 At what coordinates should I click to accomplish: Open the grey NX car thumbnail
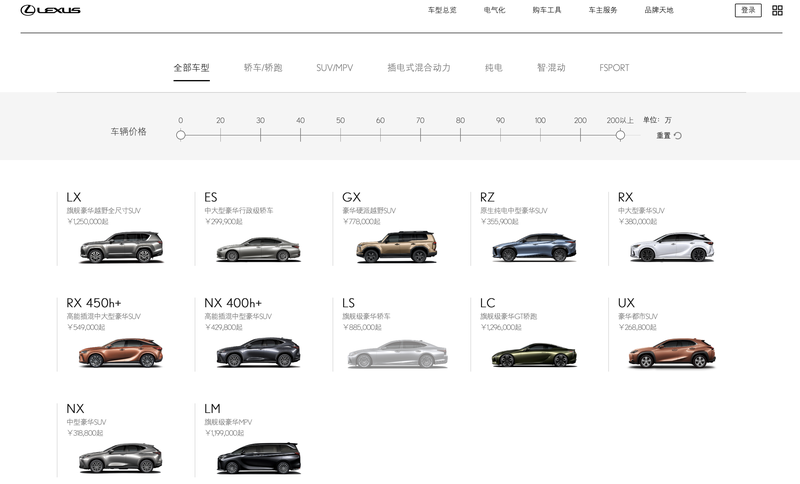click(121, 458)
